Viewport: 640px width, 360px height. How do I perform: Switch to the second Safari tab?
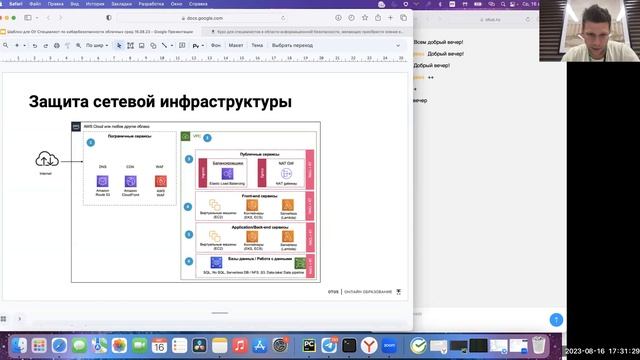tap(308, 31)
